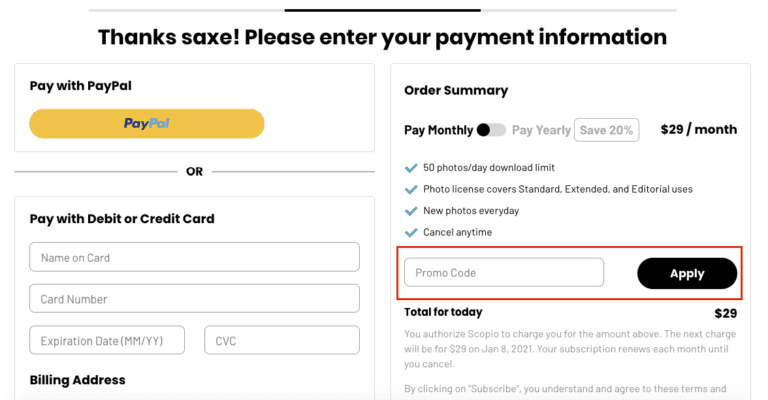The width and height of the screenshot is (768, 400).
Task: Select the Expiration Date (MM/YY) field
Action: pos(108,341)
